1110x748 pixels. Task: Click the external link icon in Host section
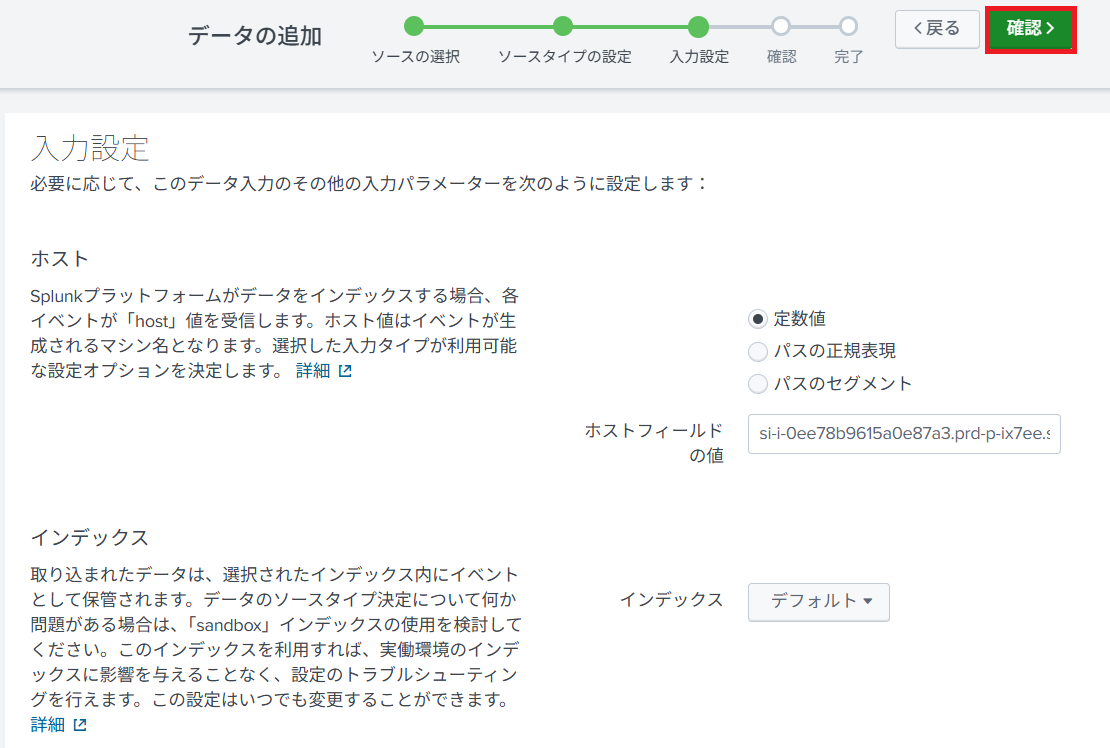click(x=345, y=371)
